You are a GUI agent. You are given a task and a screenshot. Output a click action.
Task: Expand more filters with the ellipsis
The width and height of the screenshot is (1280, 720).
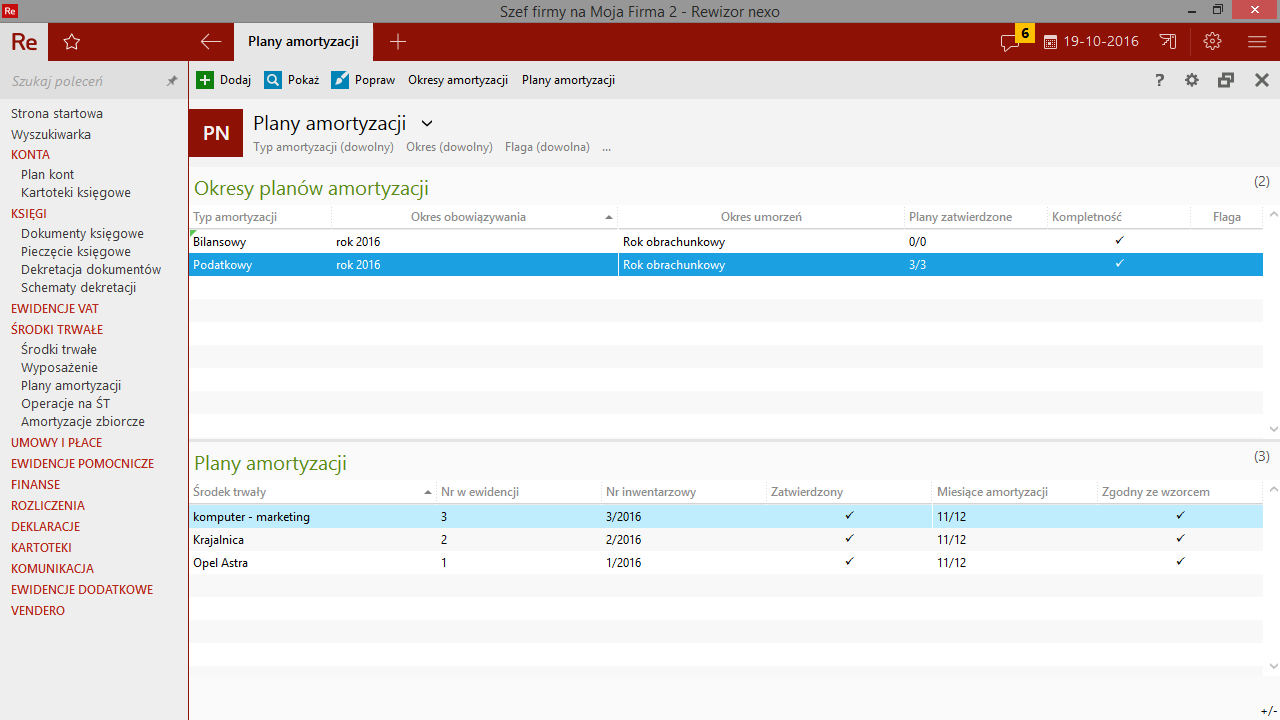click(x=606, y=147)
